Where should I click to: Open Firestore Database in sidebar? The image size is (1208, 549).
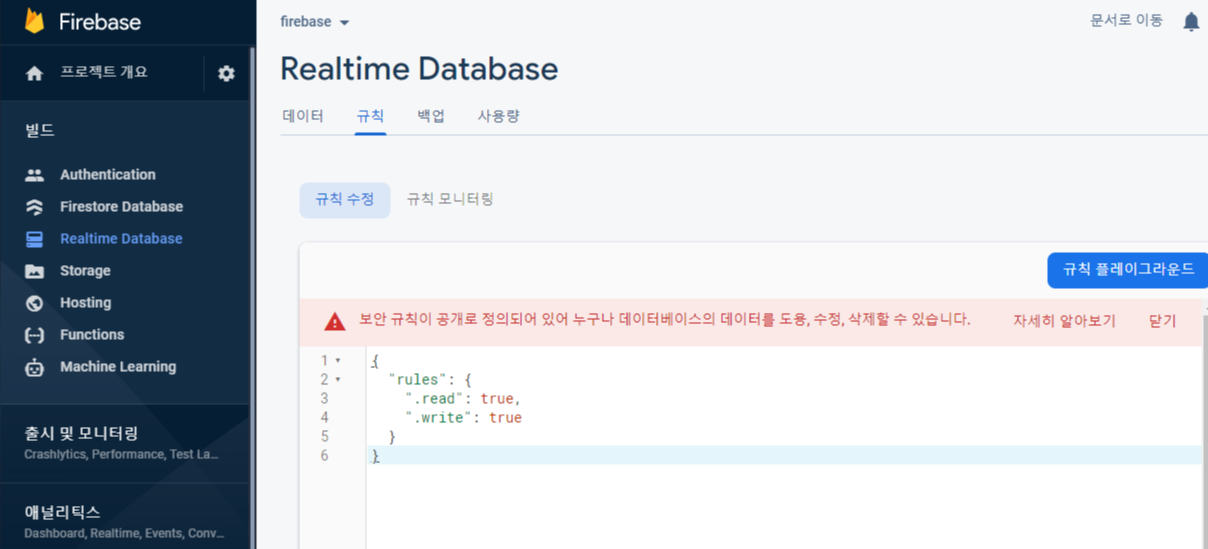121,207
